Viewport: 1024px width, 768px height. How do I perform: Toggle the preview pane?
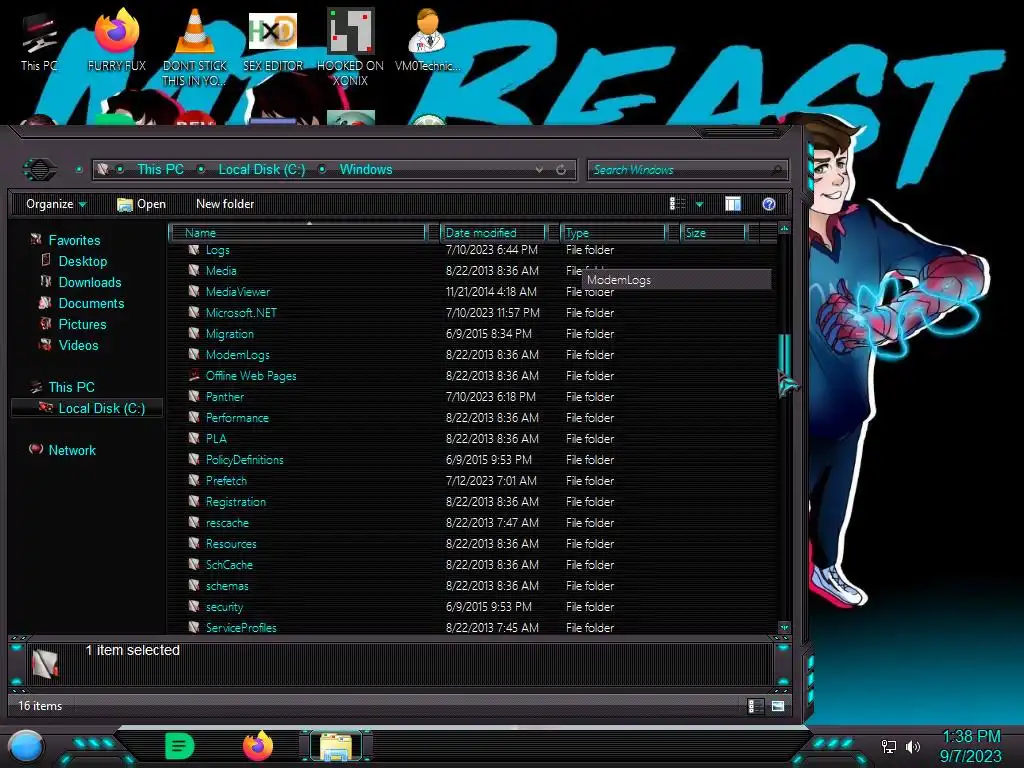pos(733,204)
